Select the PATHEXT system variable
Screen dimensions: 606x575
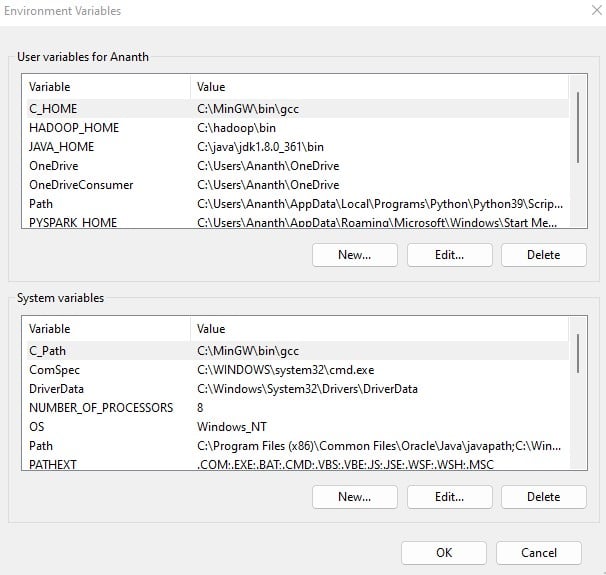[x=298, y=463]
